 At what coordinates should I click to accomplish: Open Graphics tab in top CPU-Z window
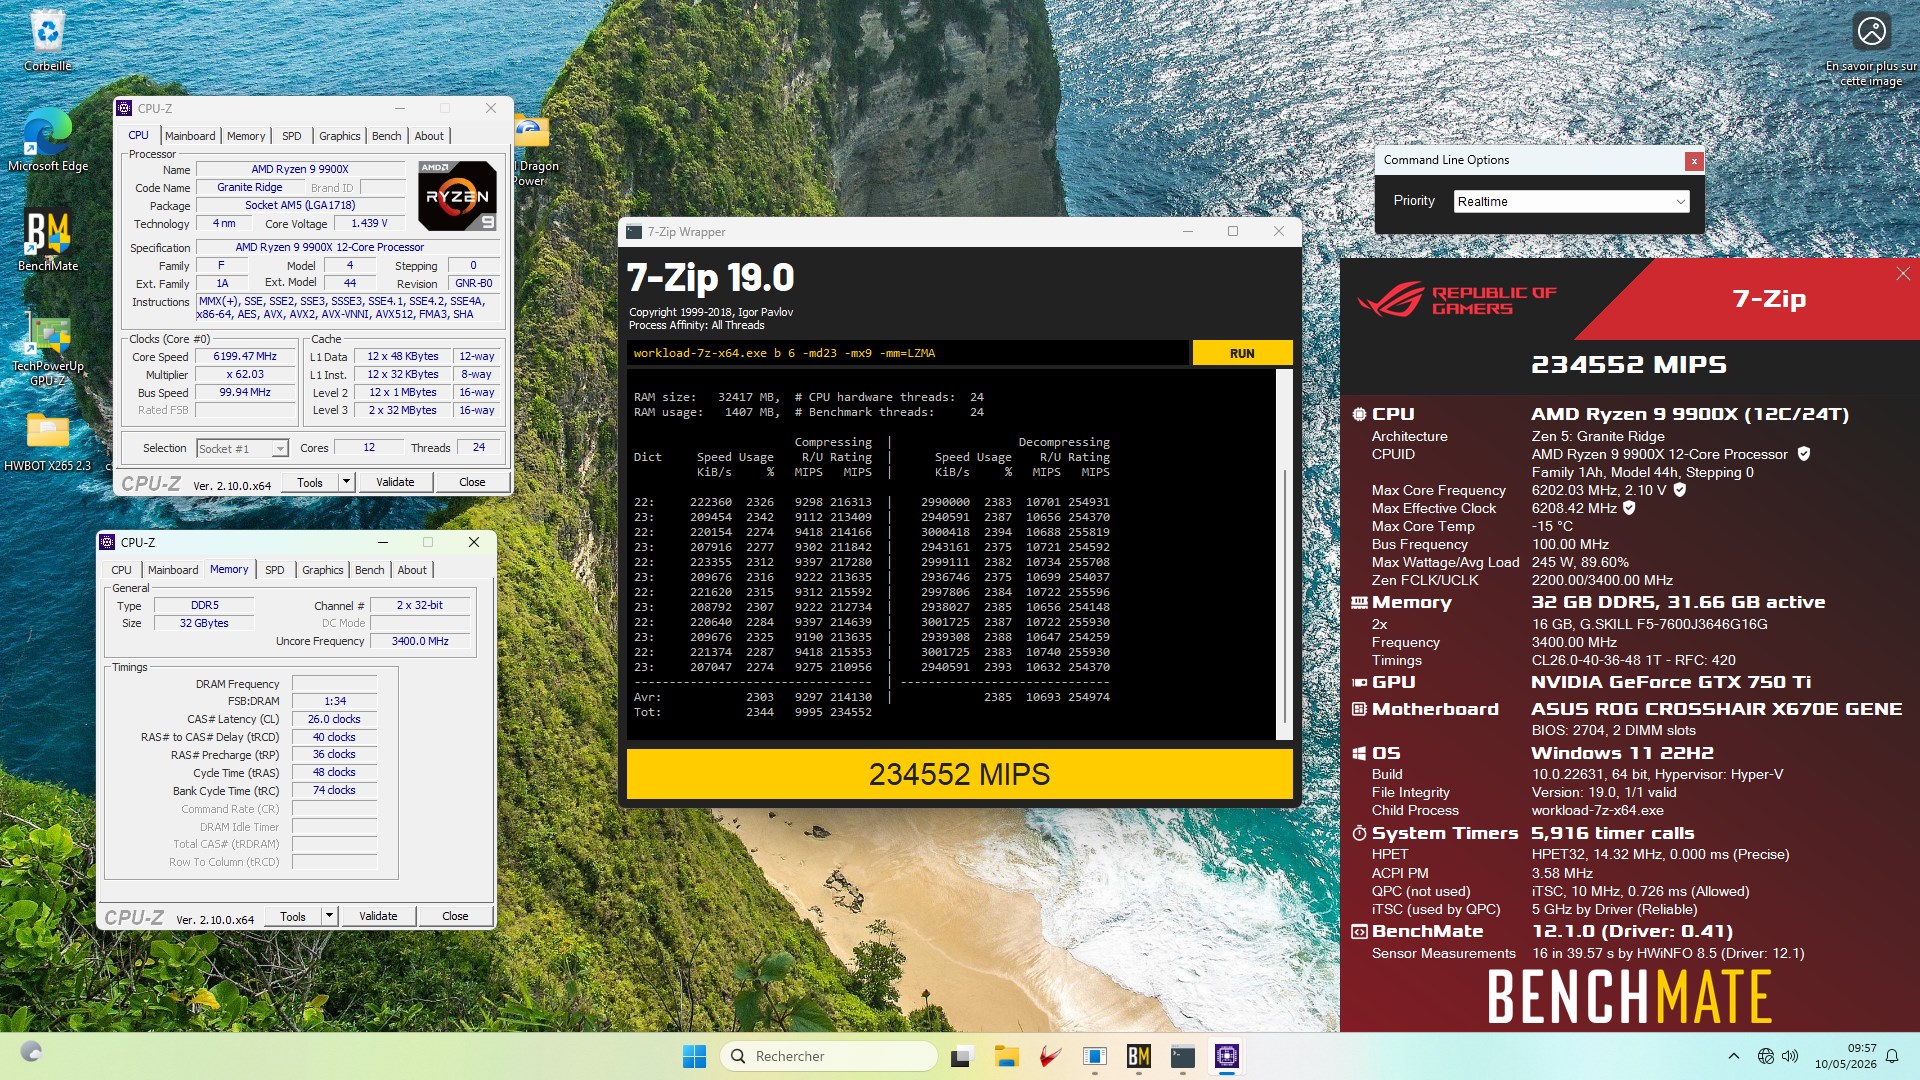340,136
